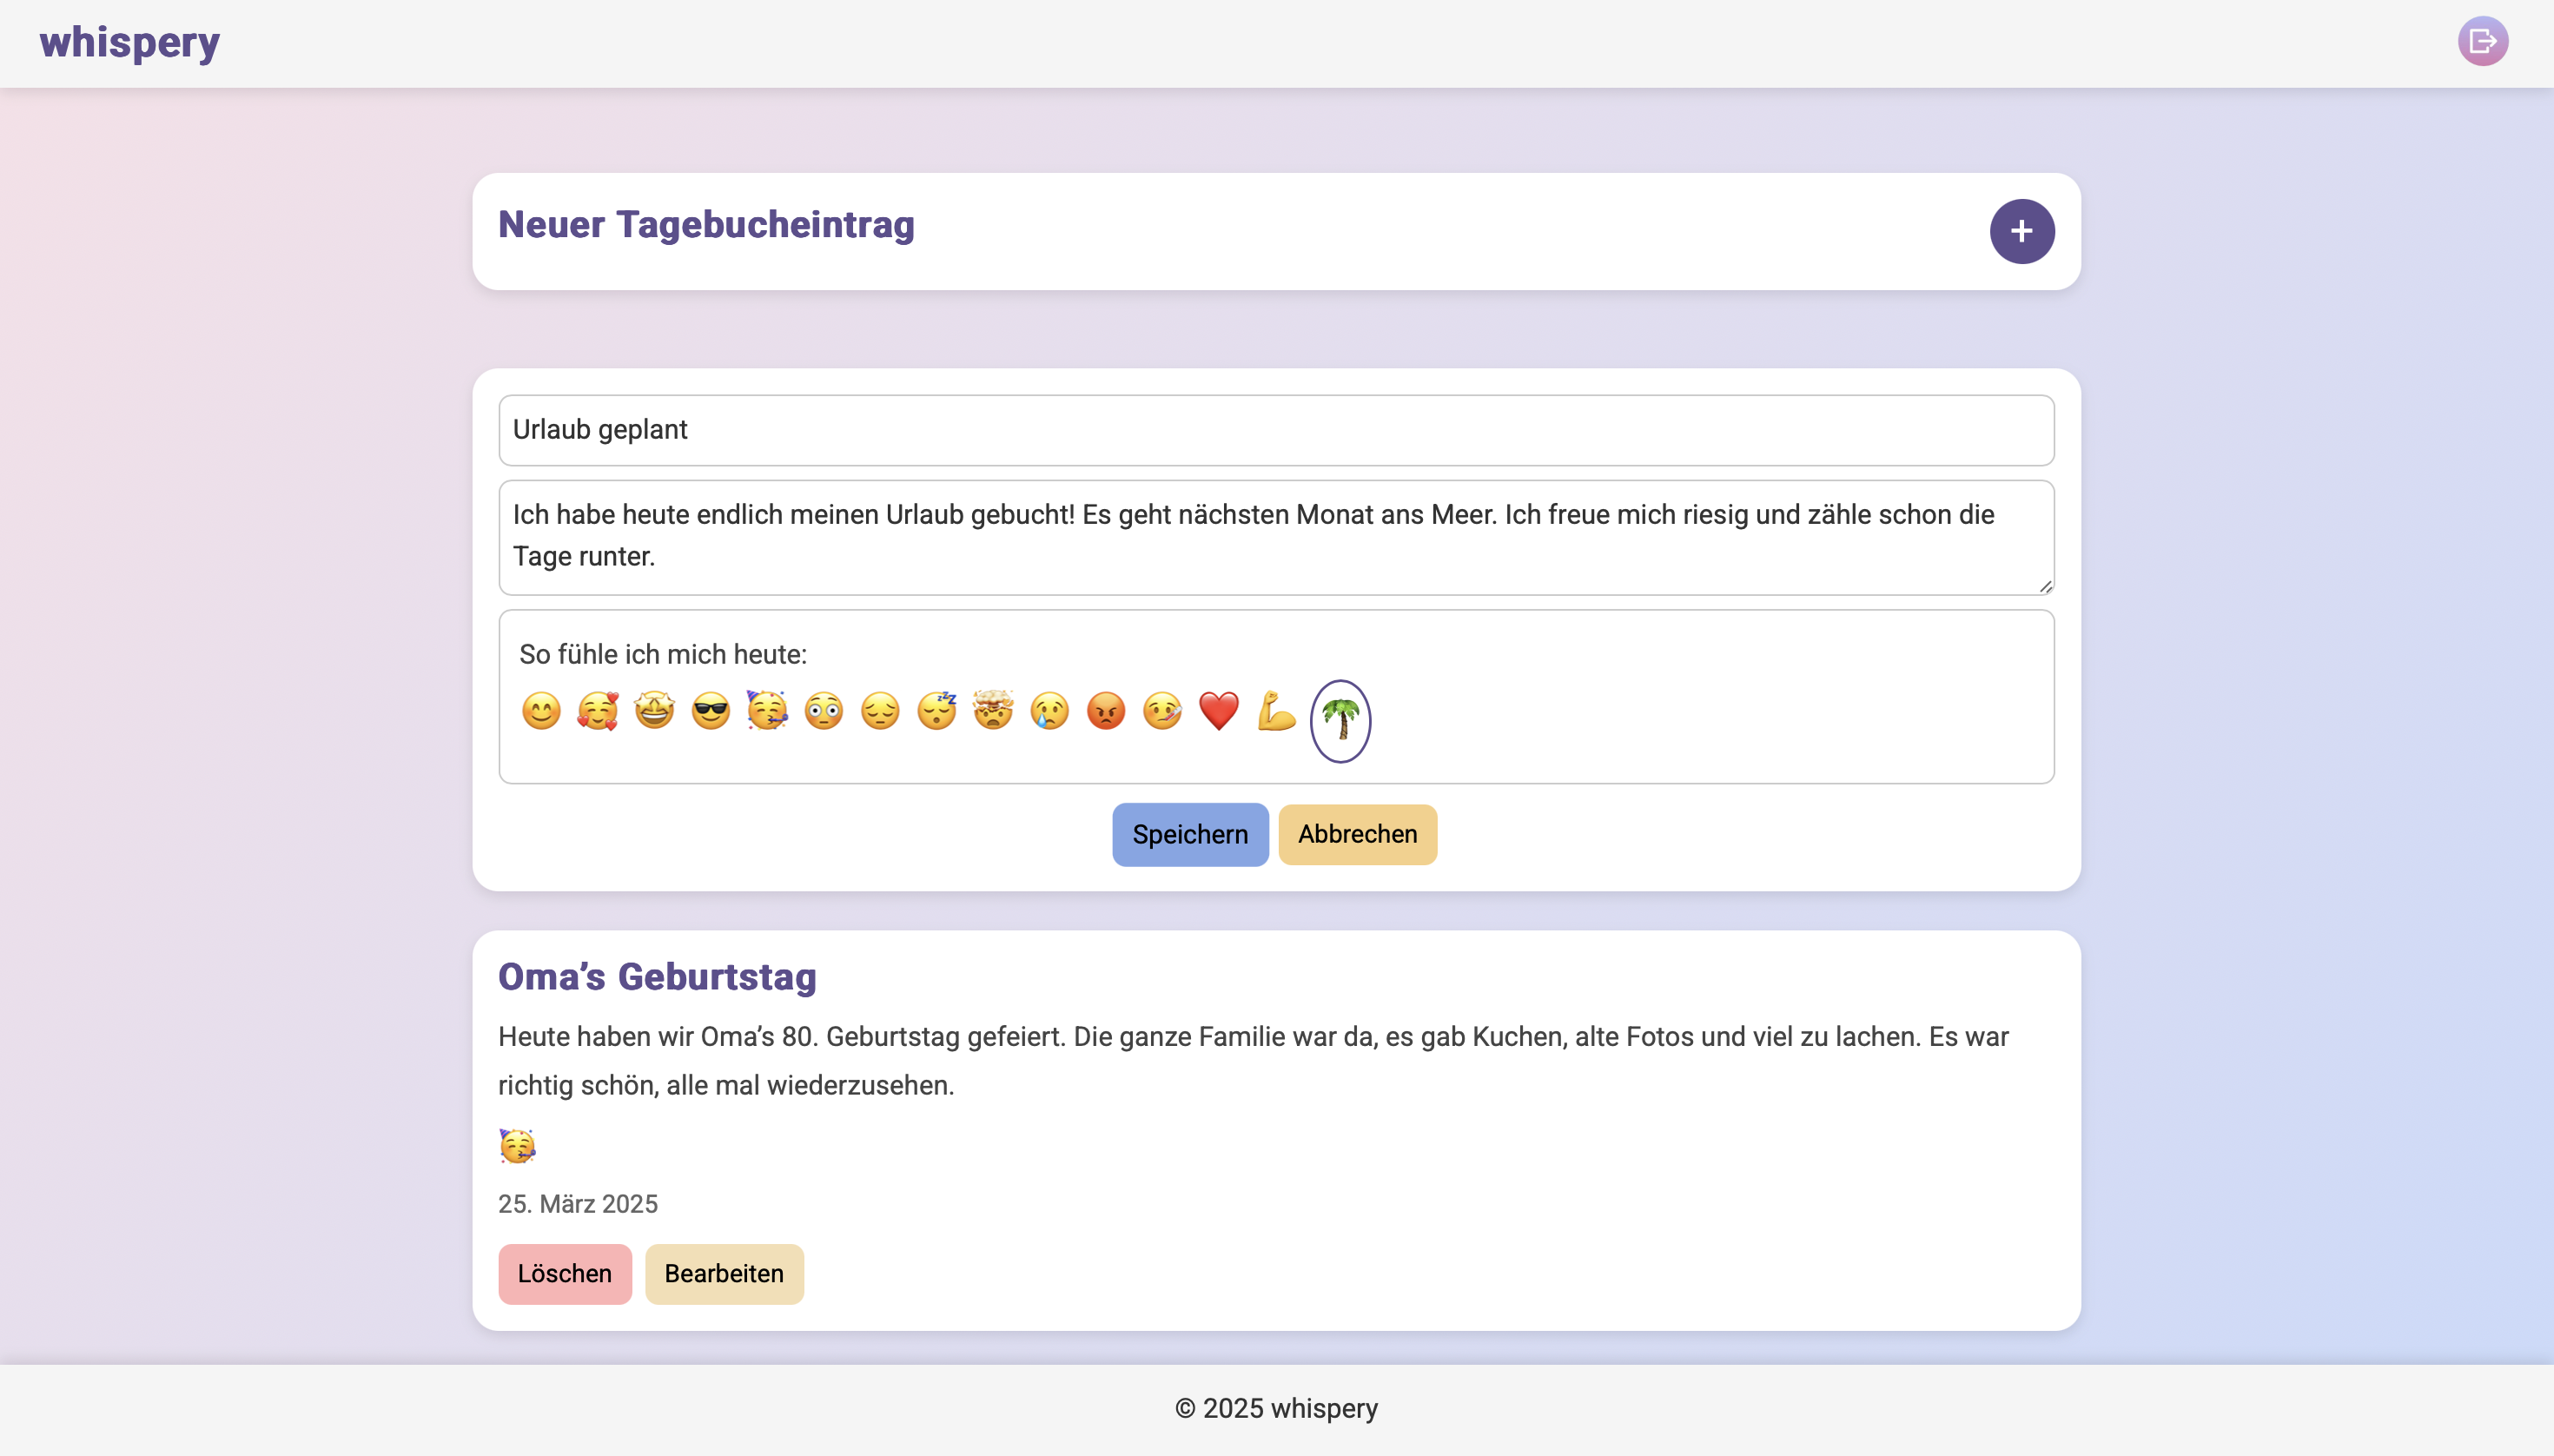Choose the sleeping-face emoji mood
Screen dimensions: 2554x1456
click(x=937, y=711)
